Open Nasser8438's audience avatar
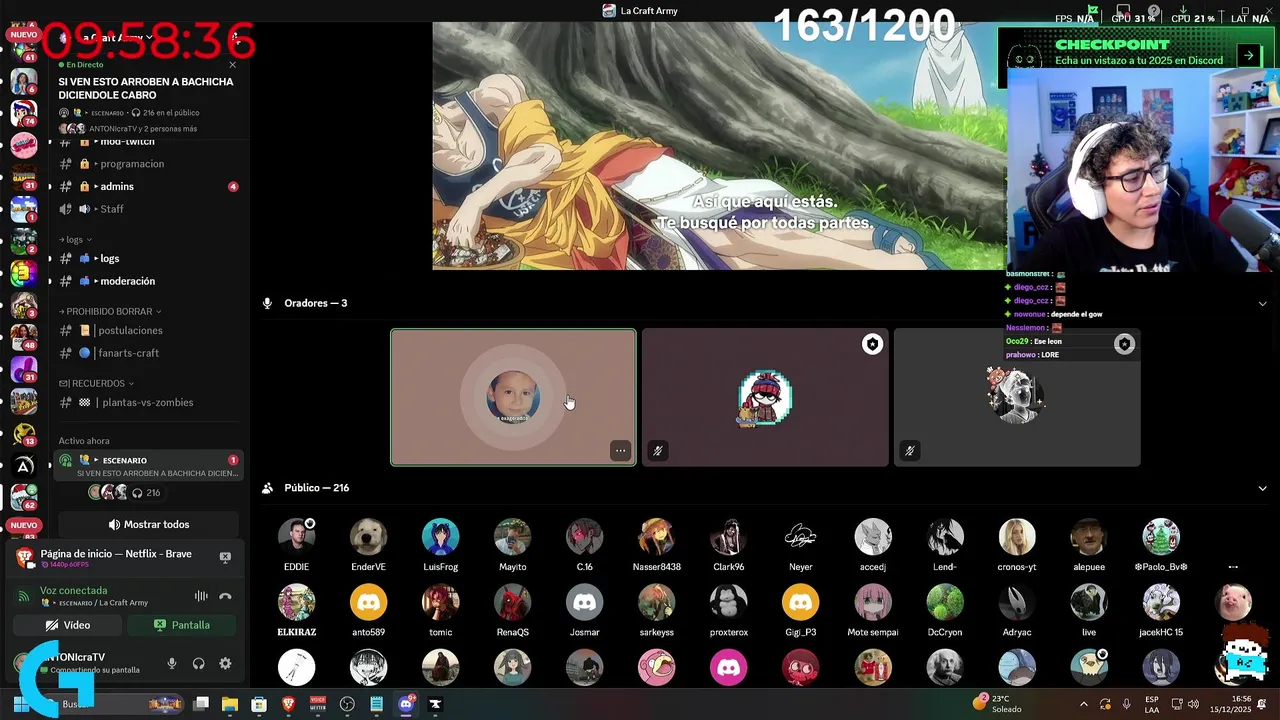The width and height of the screenshot is (1280, 720). [x=656, y=537]
